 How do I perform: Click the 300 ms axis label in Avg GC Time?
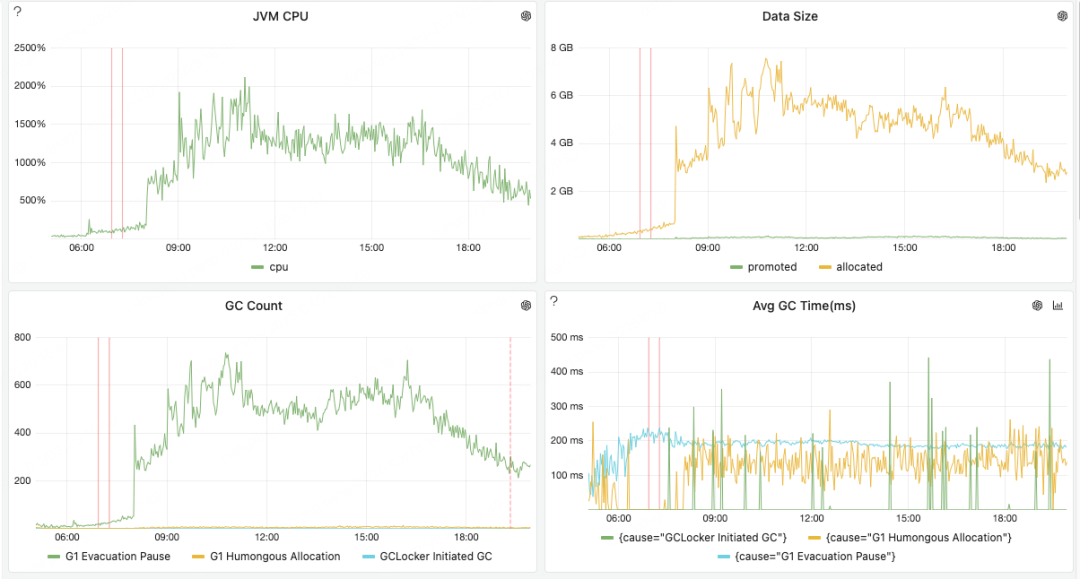click(567, 406)
